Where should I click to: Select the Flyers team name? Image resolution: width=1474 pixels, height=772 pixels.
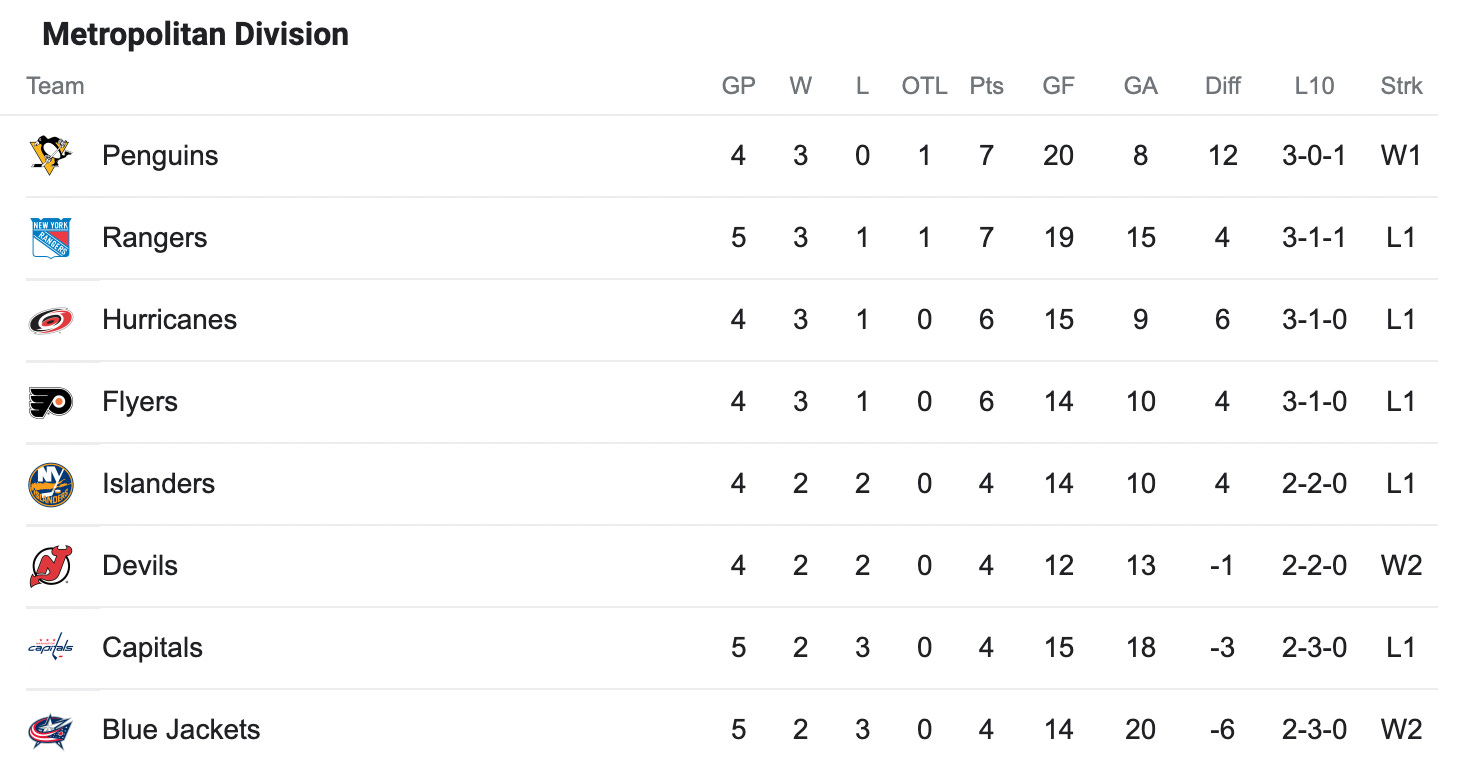point(140,402)
